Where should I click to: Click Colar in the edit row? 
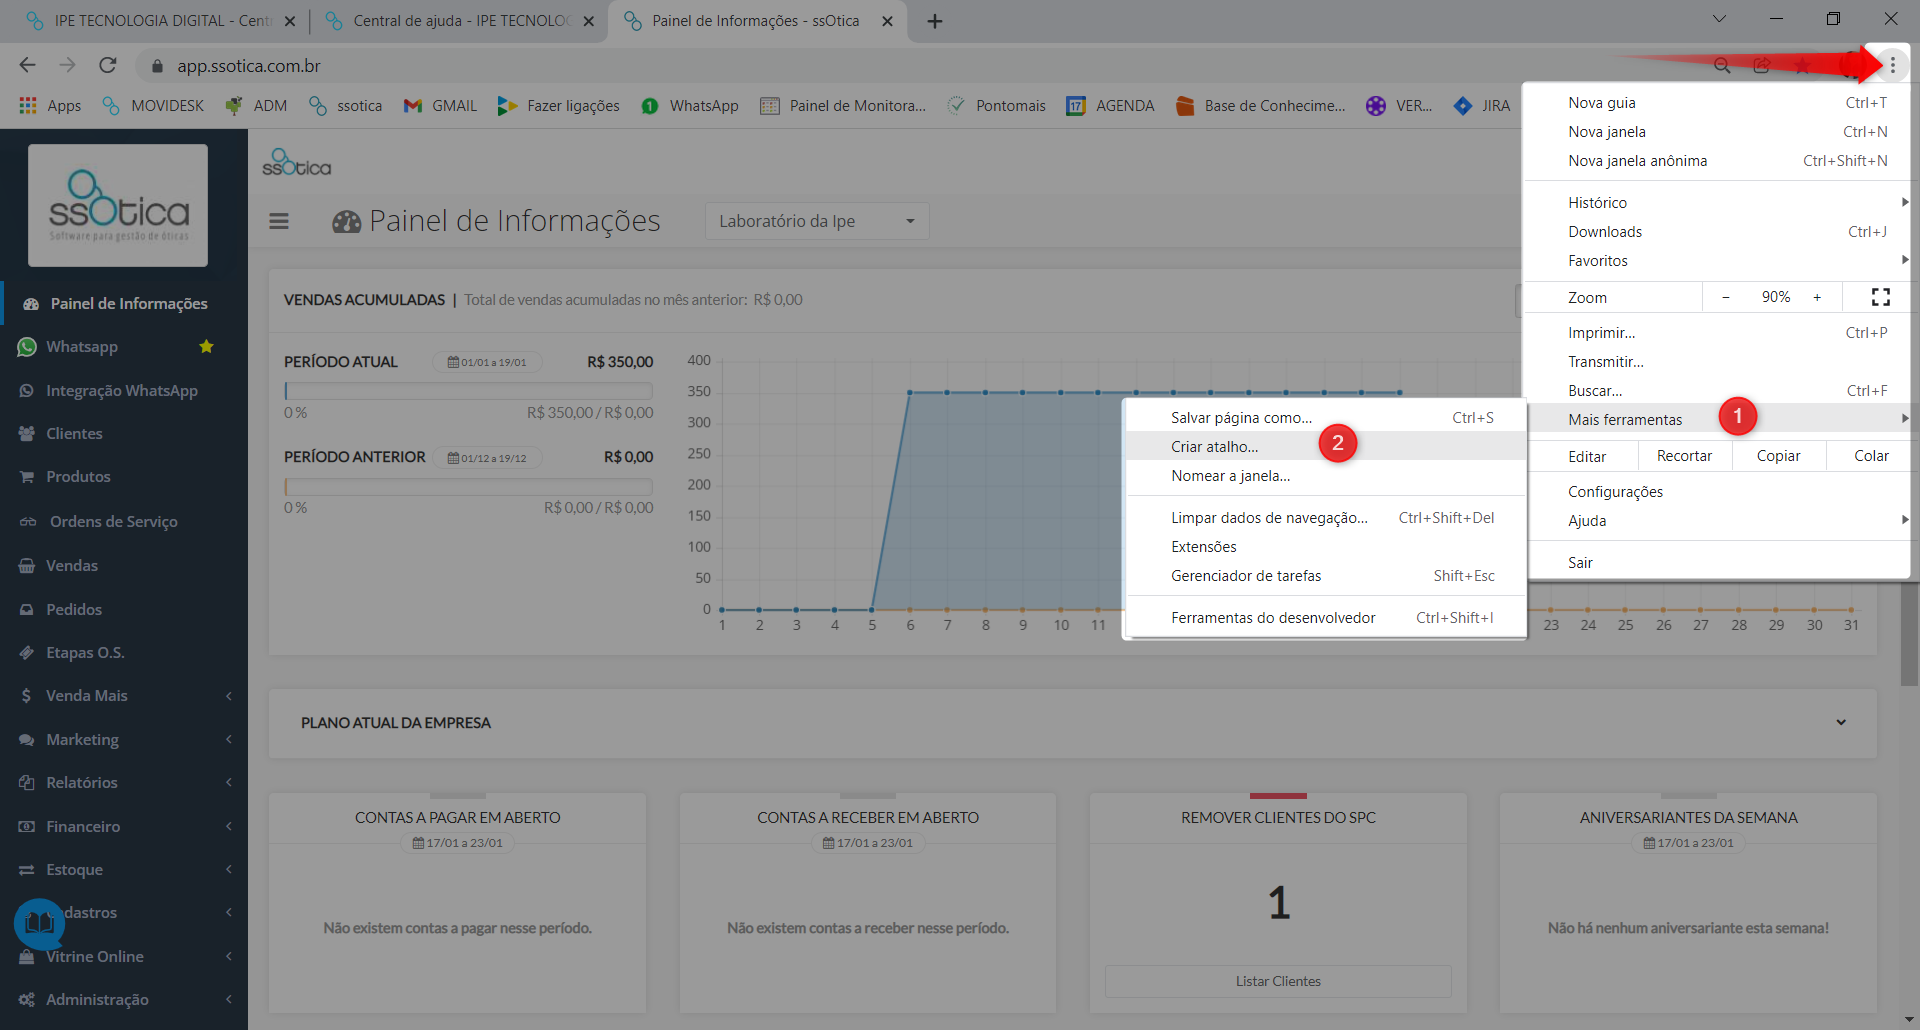[1871, 455]
